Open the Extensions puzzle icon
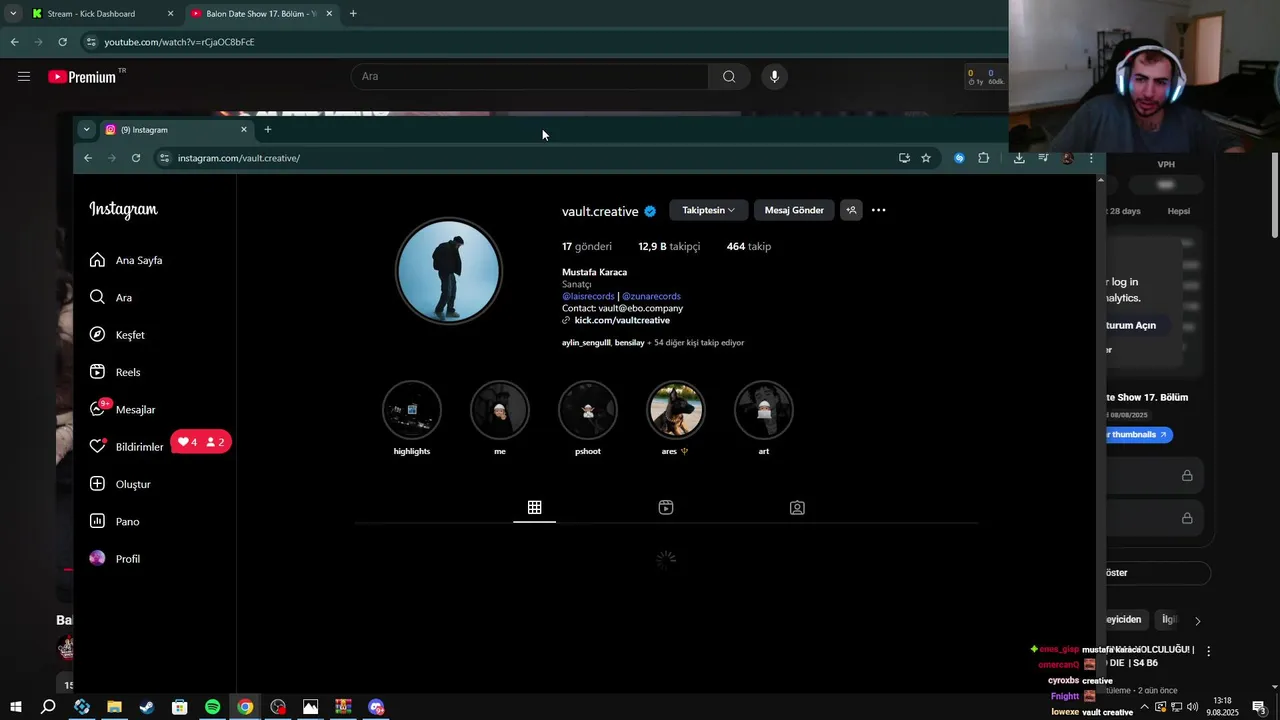The image size is (1280, 720). (983, 158)
